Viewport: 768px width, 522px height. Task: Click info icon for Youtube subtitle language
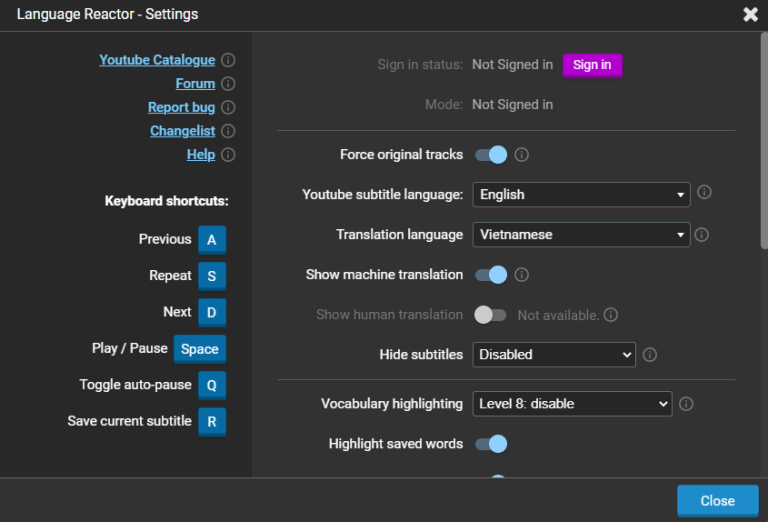pyautogui.click(x=704, y=193)
